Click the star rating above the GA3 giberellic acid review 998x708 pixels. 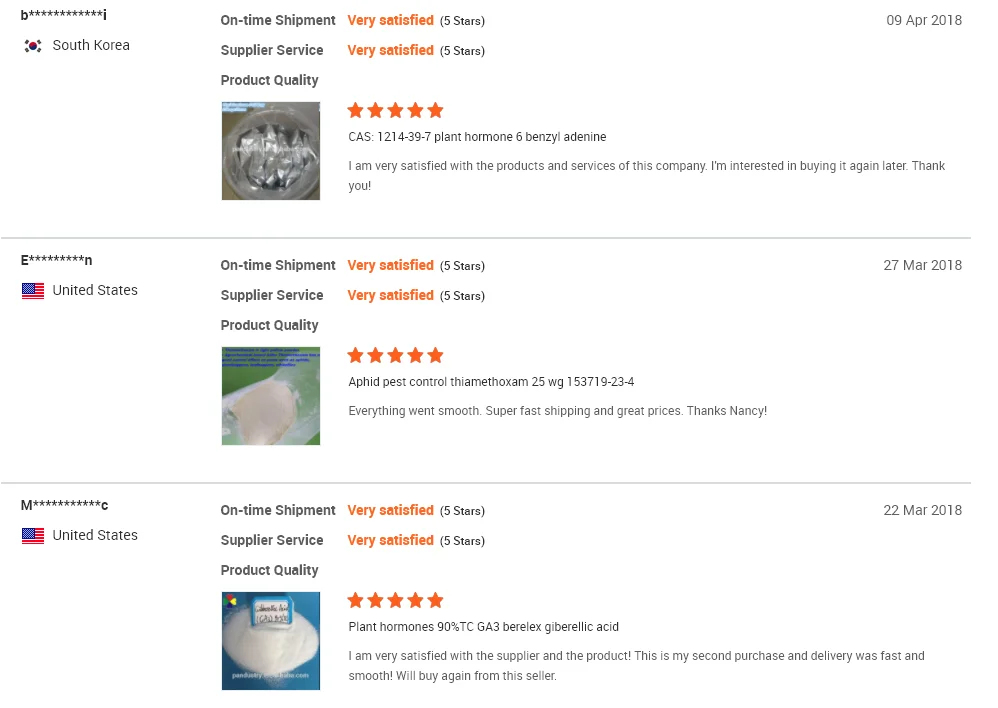pos(395,601)
